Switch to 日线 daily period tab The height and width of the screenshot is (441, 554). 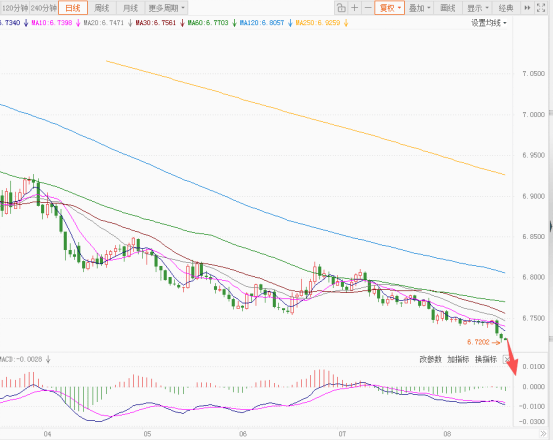click(73, 8)
